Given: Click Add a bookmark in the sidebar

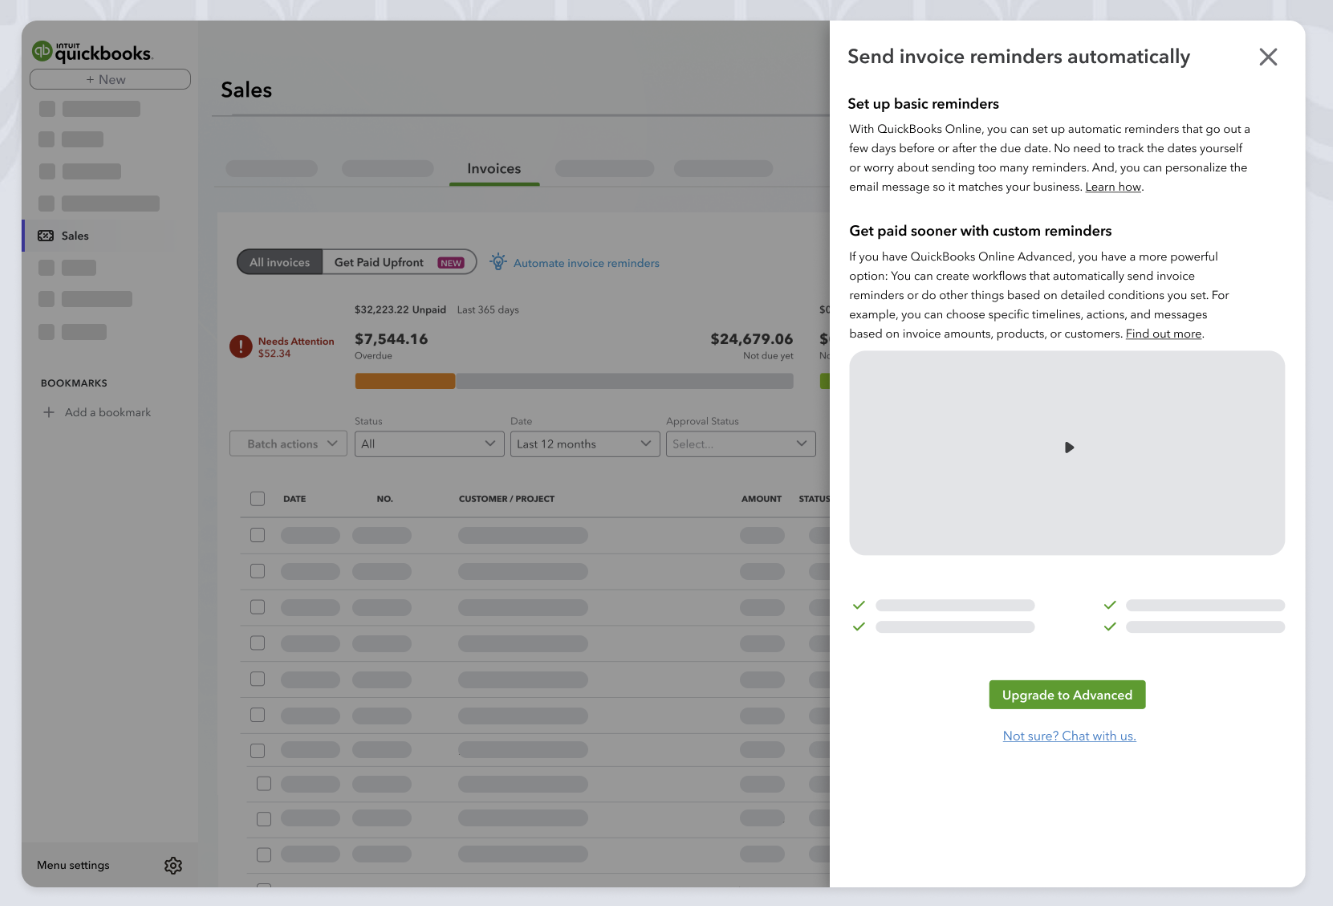Looking at the screenshot, I should pos(108,412).
